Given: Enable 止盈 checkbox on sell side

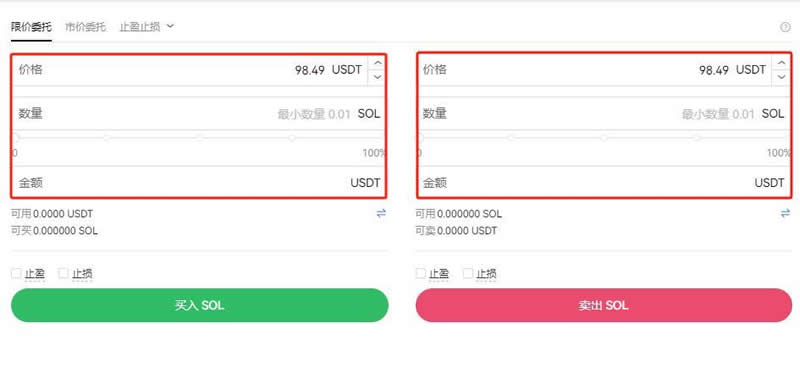Looking at the screenshot, I should pos(420,273).
